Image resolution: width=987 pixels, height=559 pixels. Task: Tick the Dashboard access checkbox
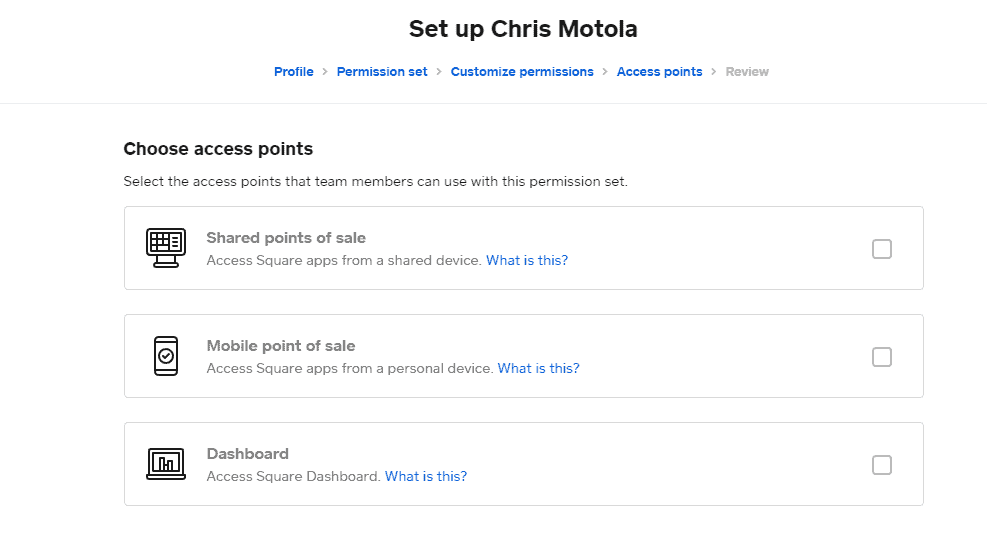[x=882, y=465]
